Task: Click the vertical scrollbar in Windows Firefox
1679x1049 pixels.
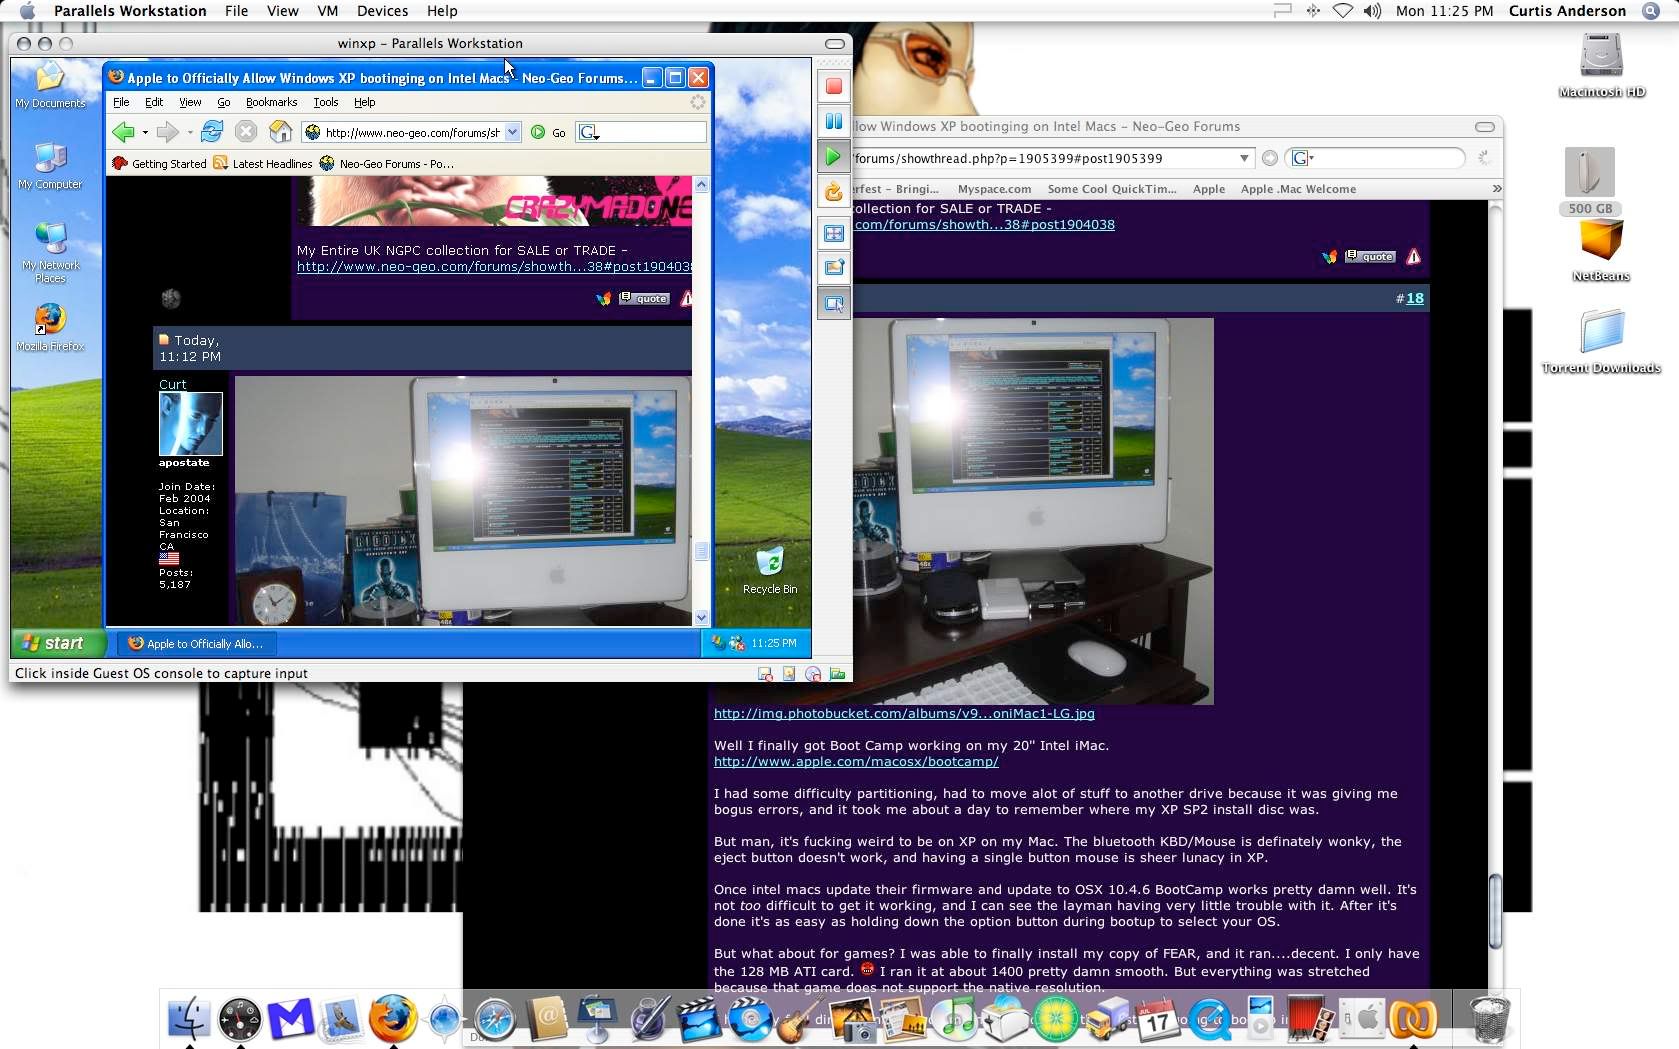Action: pyautogui.click(x=701, y=401)
